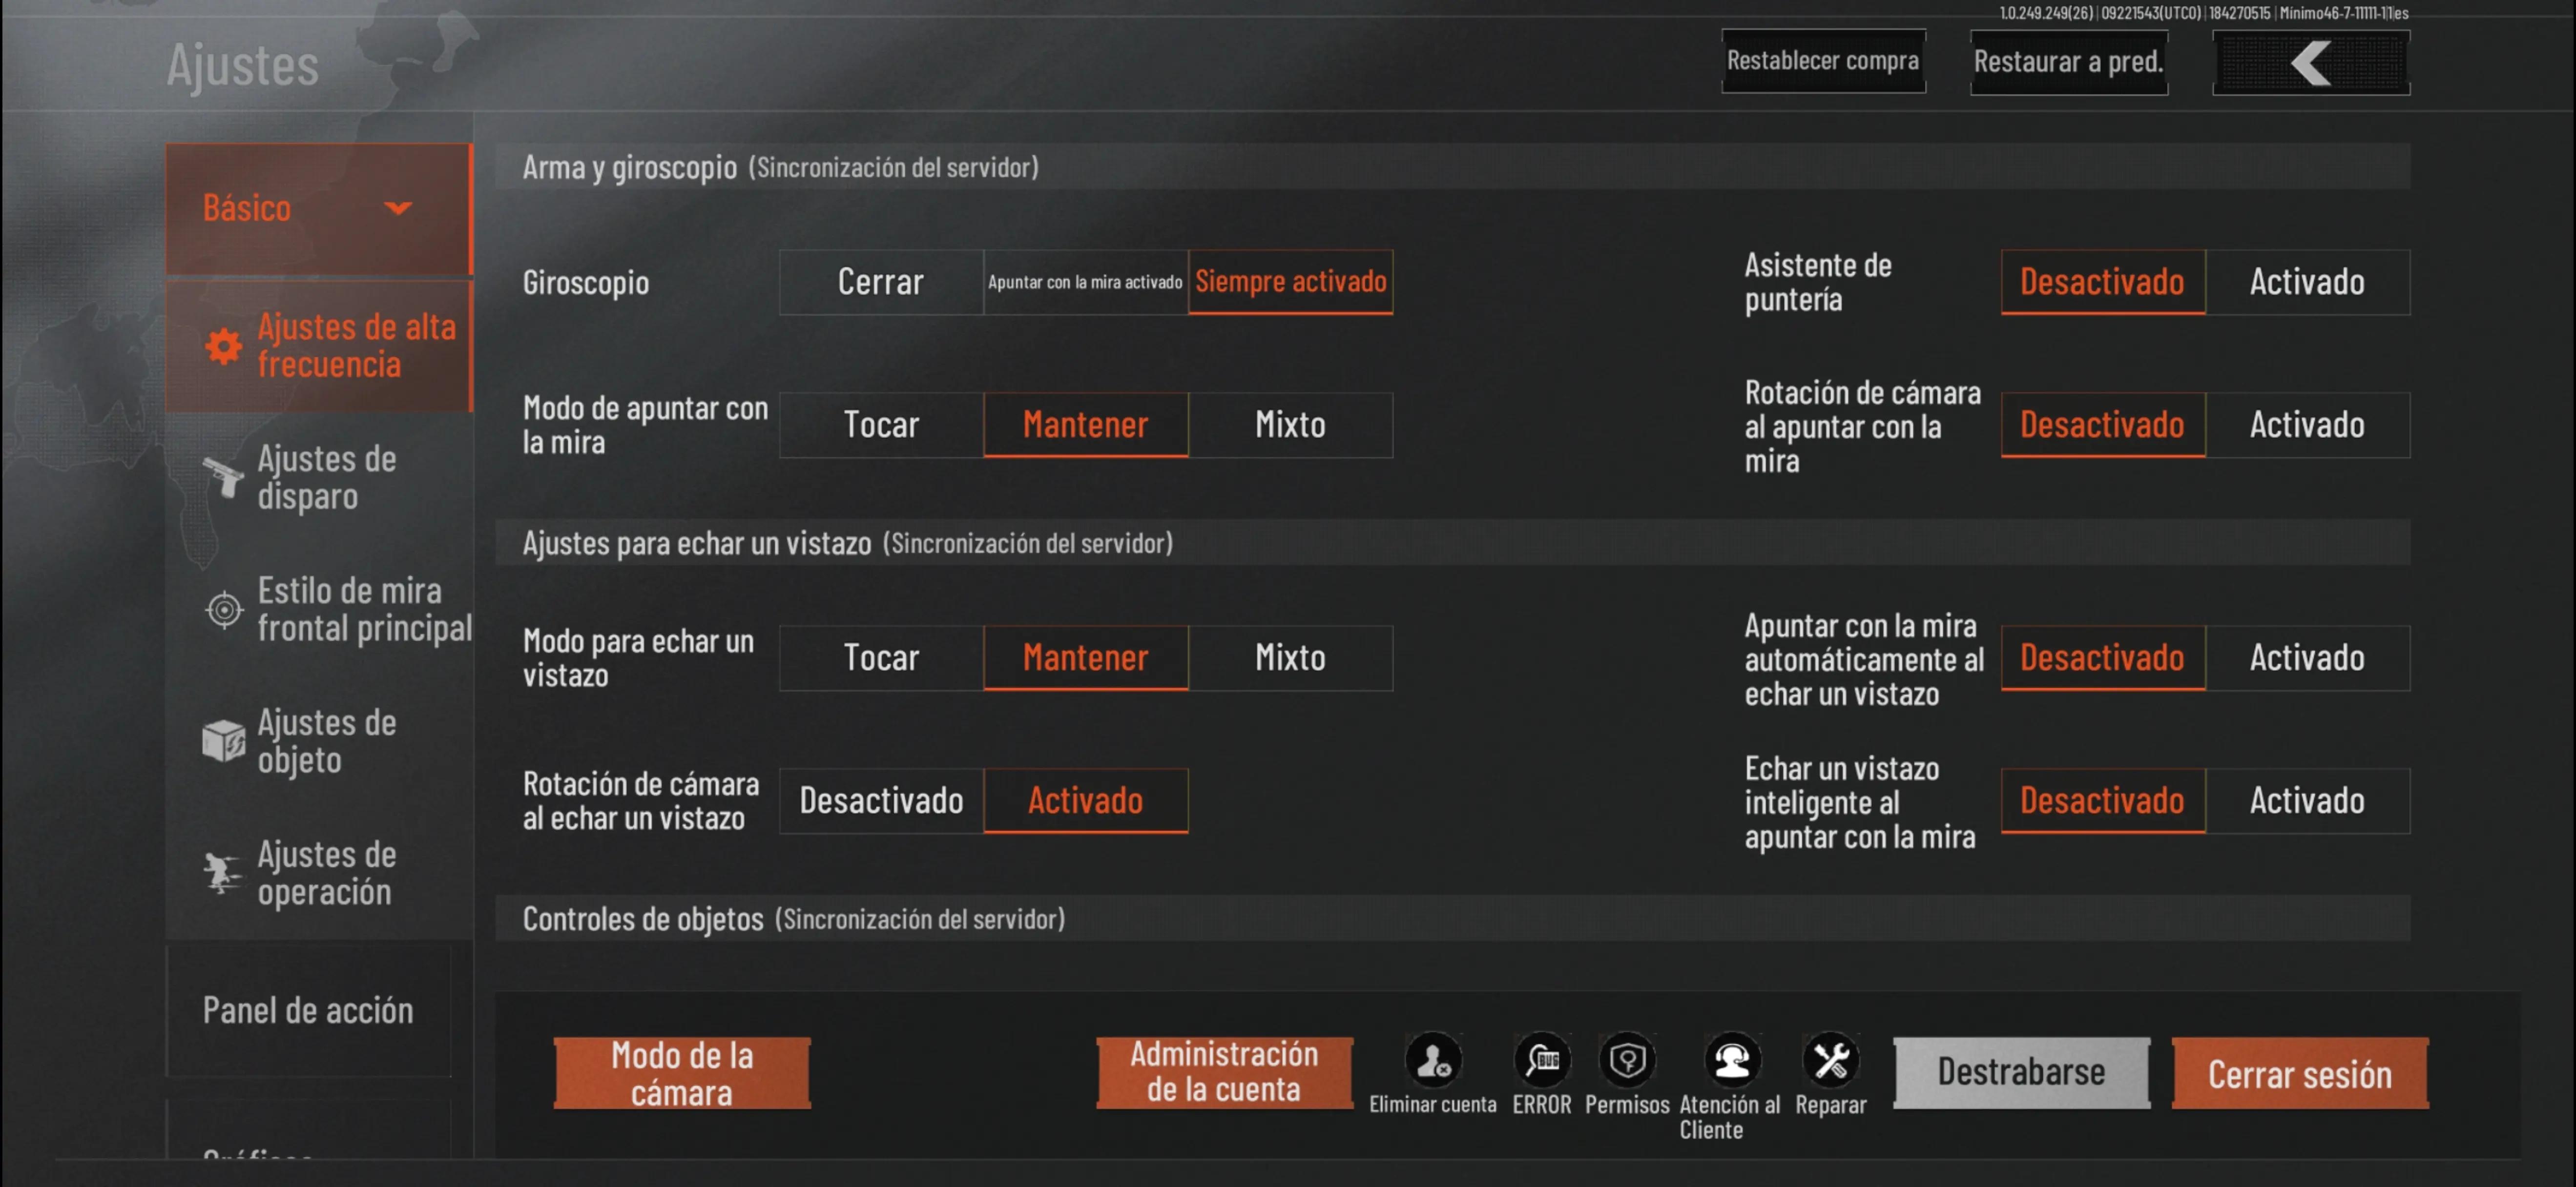Click the Destrabarse button

click(2021, 1072)
